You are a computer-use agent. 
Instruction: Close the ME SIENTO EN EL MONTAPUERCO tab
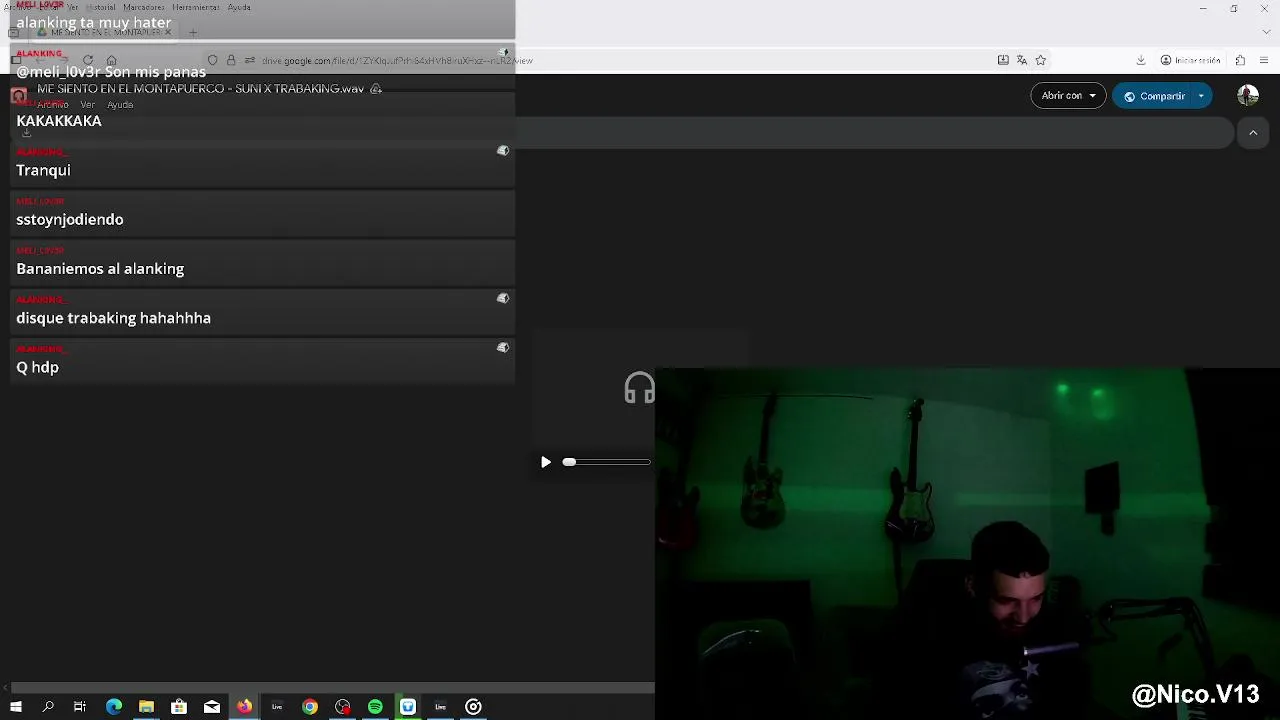[x=168, y=32]
